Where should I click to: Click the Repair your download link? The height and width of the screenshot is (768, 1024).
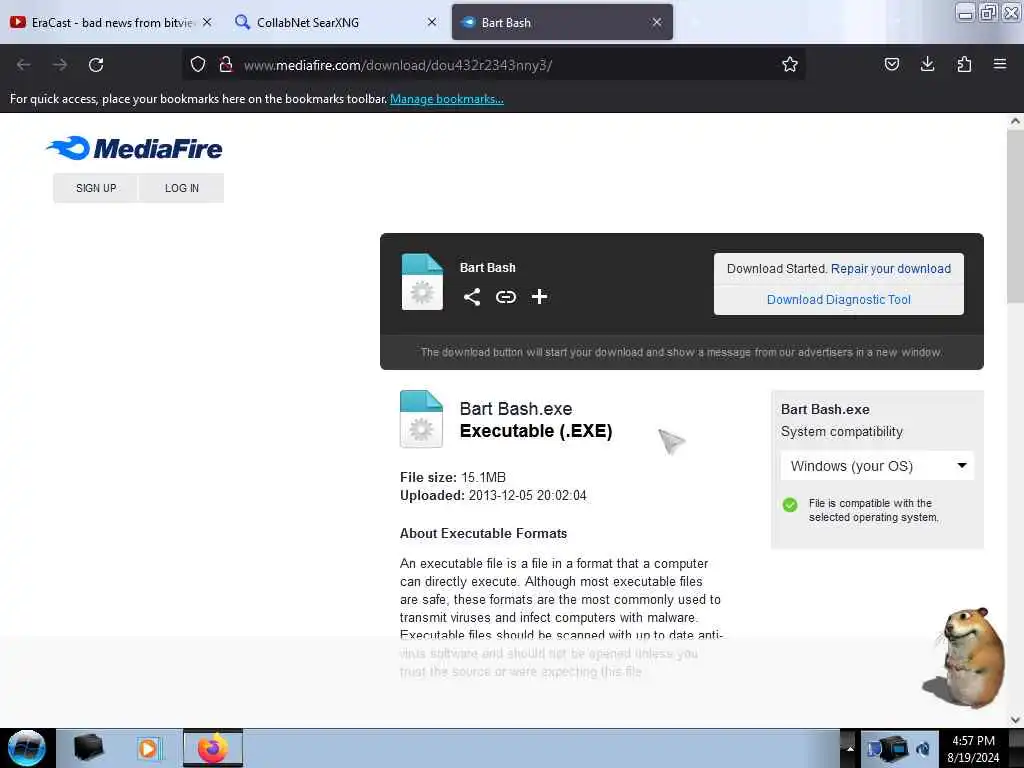(891, 268)
